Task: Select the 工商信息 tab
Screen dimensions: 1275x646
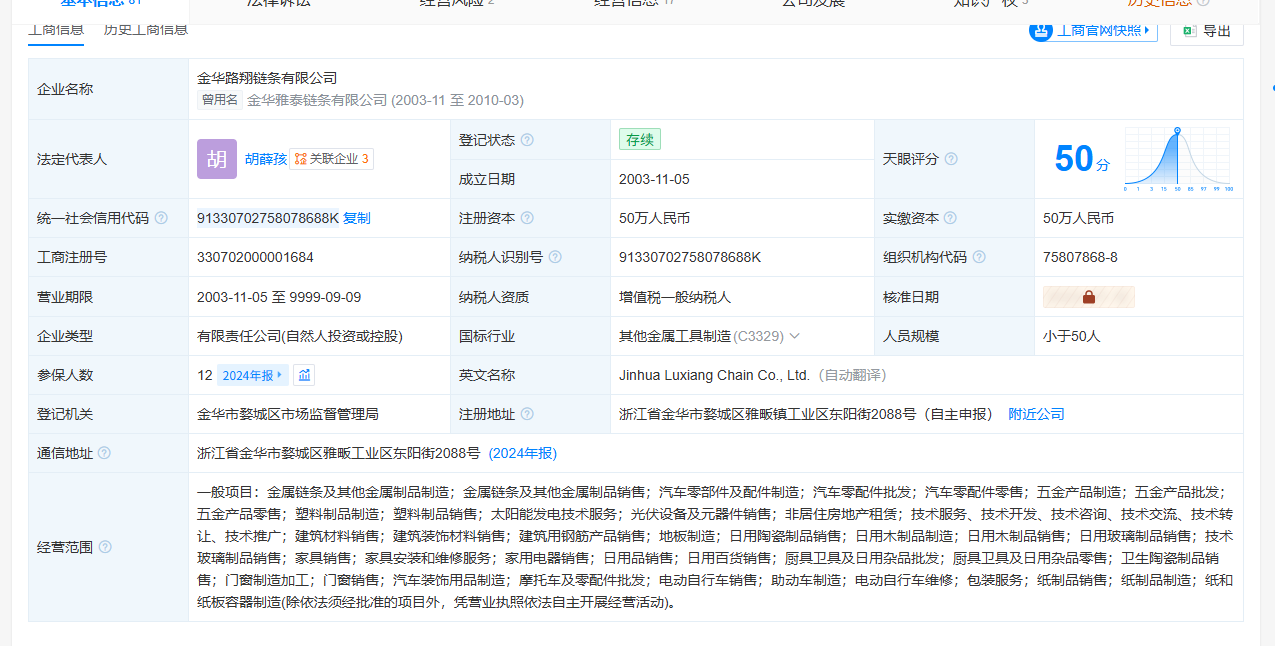Action: click(x=56, y=29)
